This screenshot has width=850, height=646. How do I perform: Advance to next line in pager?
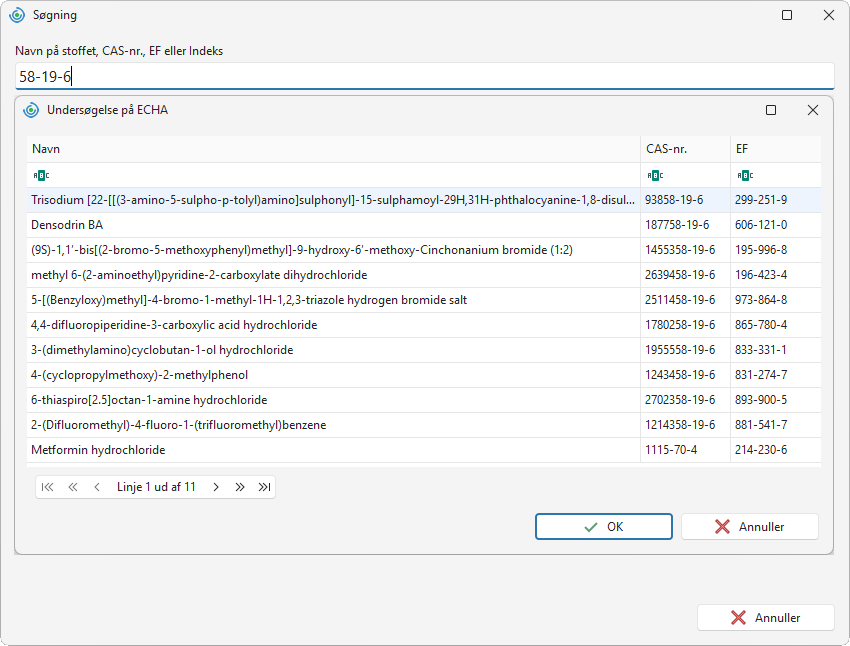(216, 487)
